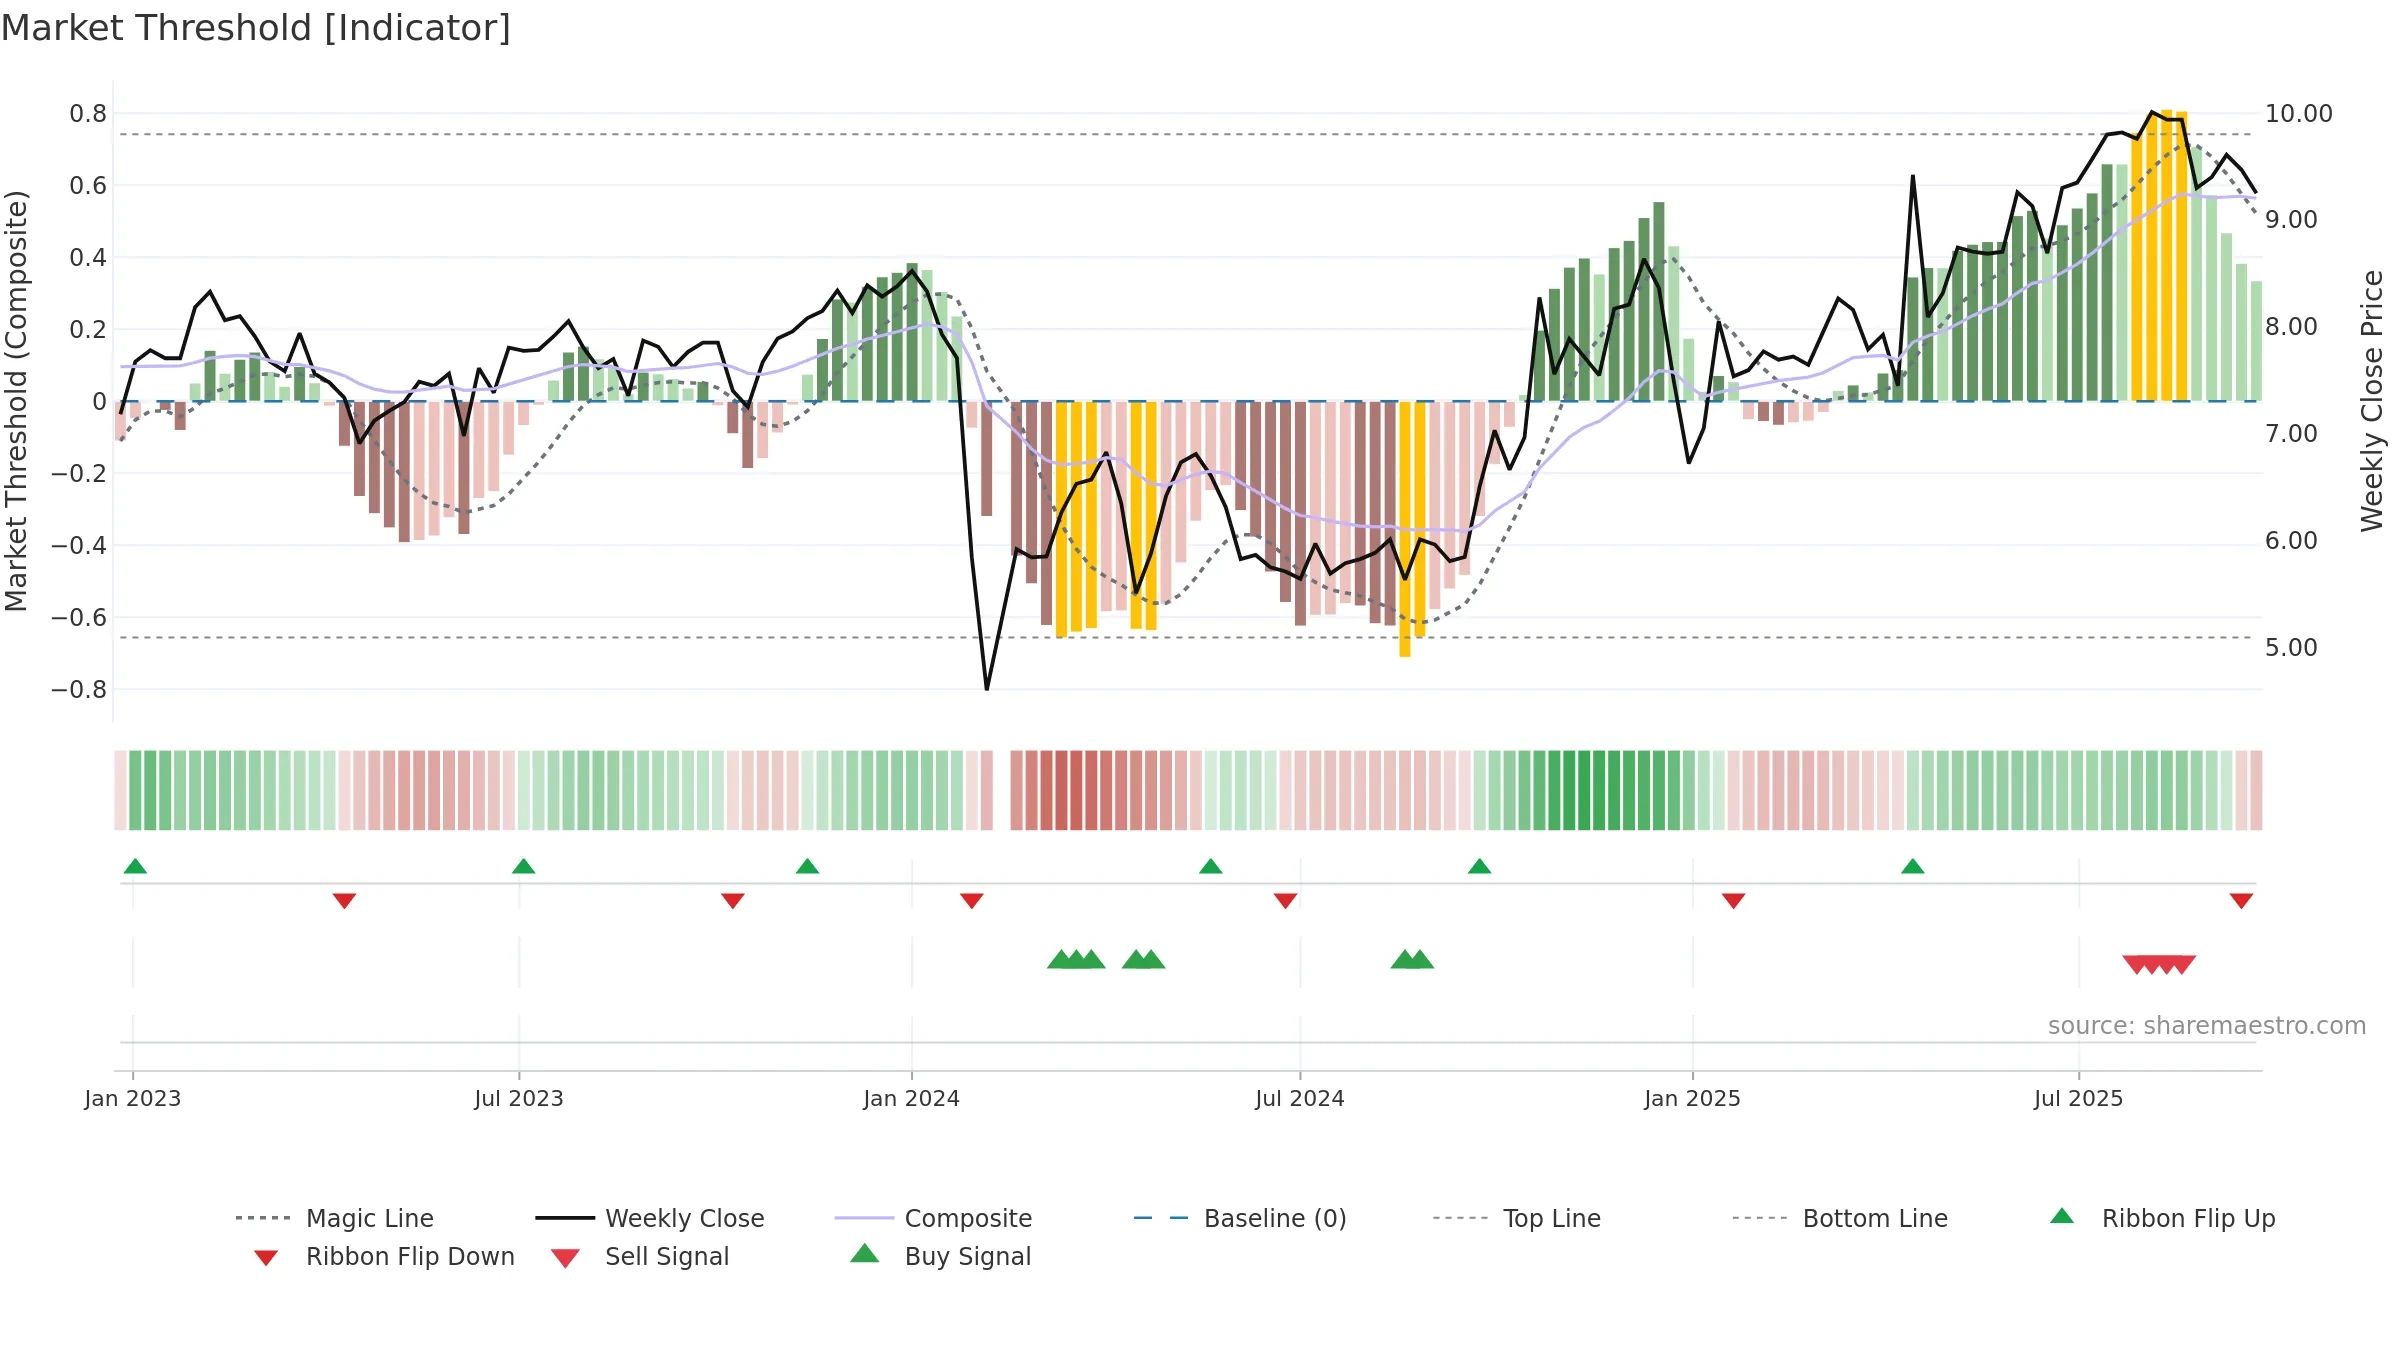
Task: Click the 0.8 left axis tick label
Action: point(88,114)
